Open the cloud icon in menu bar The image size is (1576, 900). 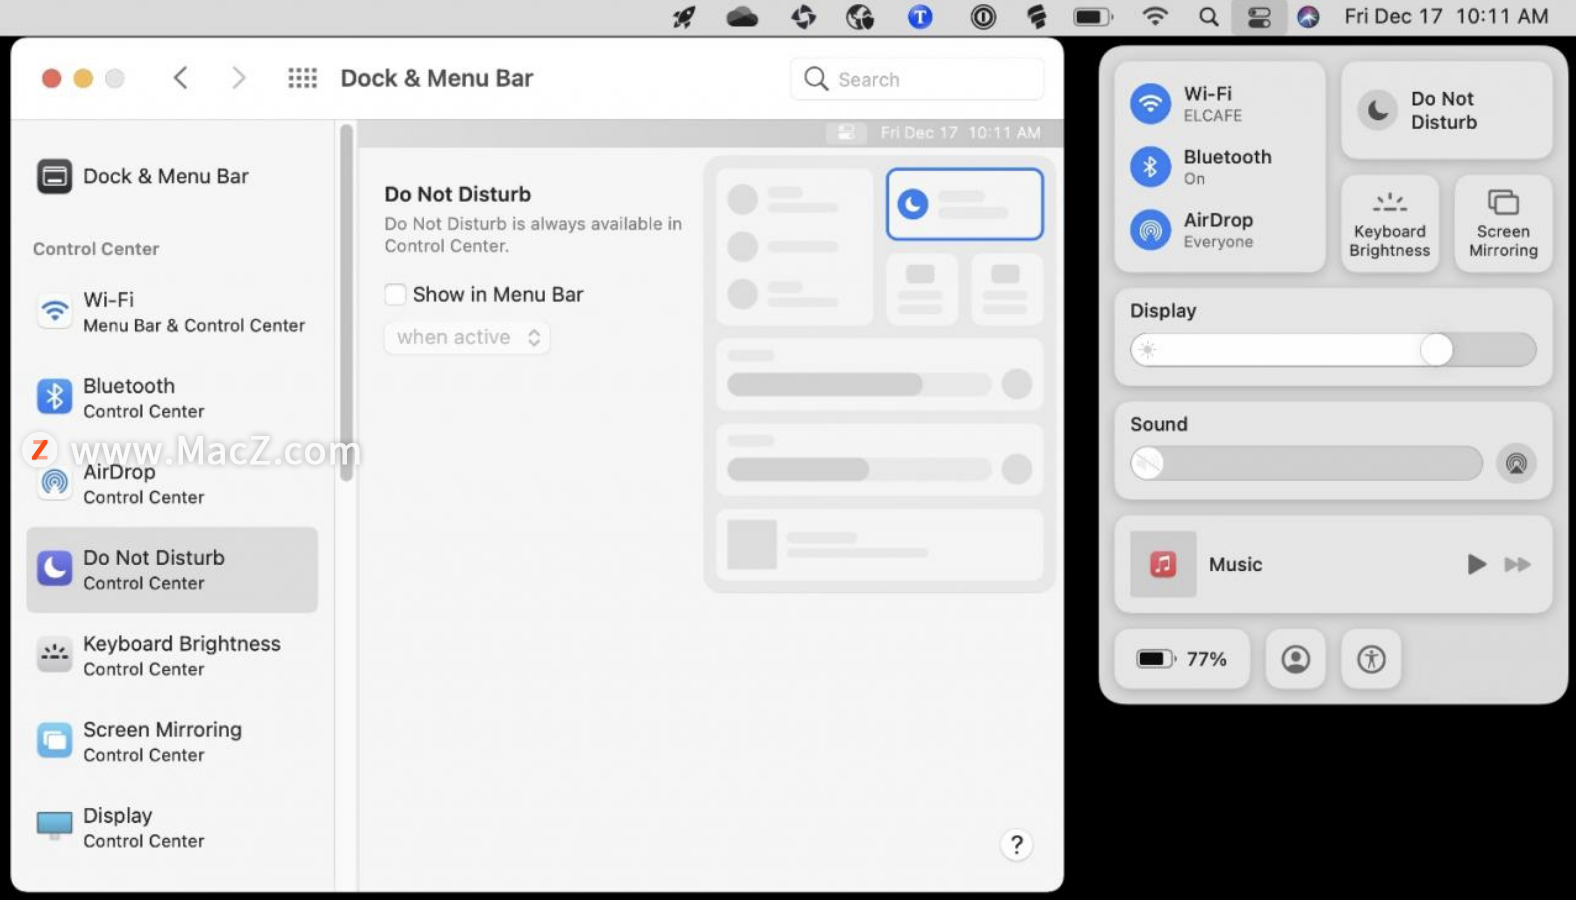742,17
